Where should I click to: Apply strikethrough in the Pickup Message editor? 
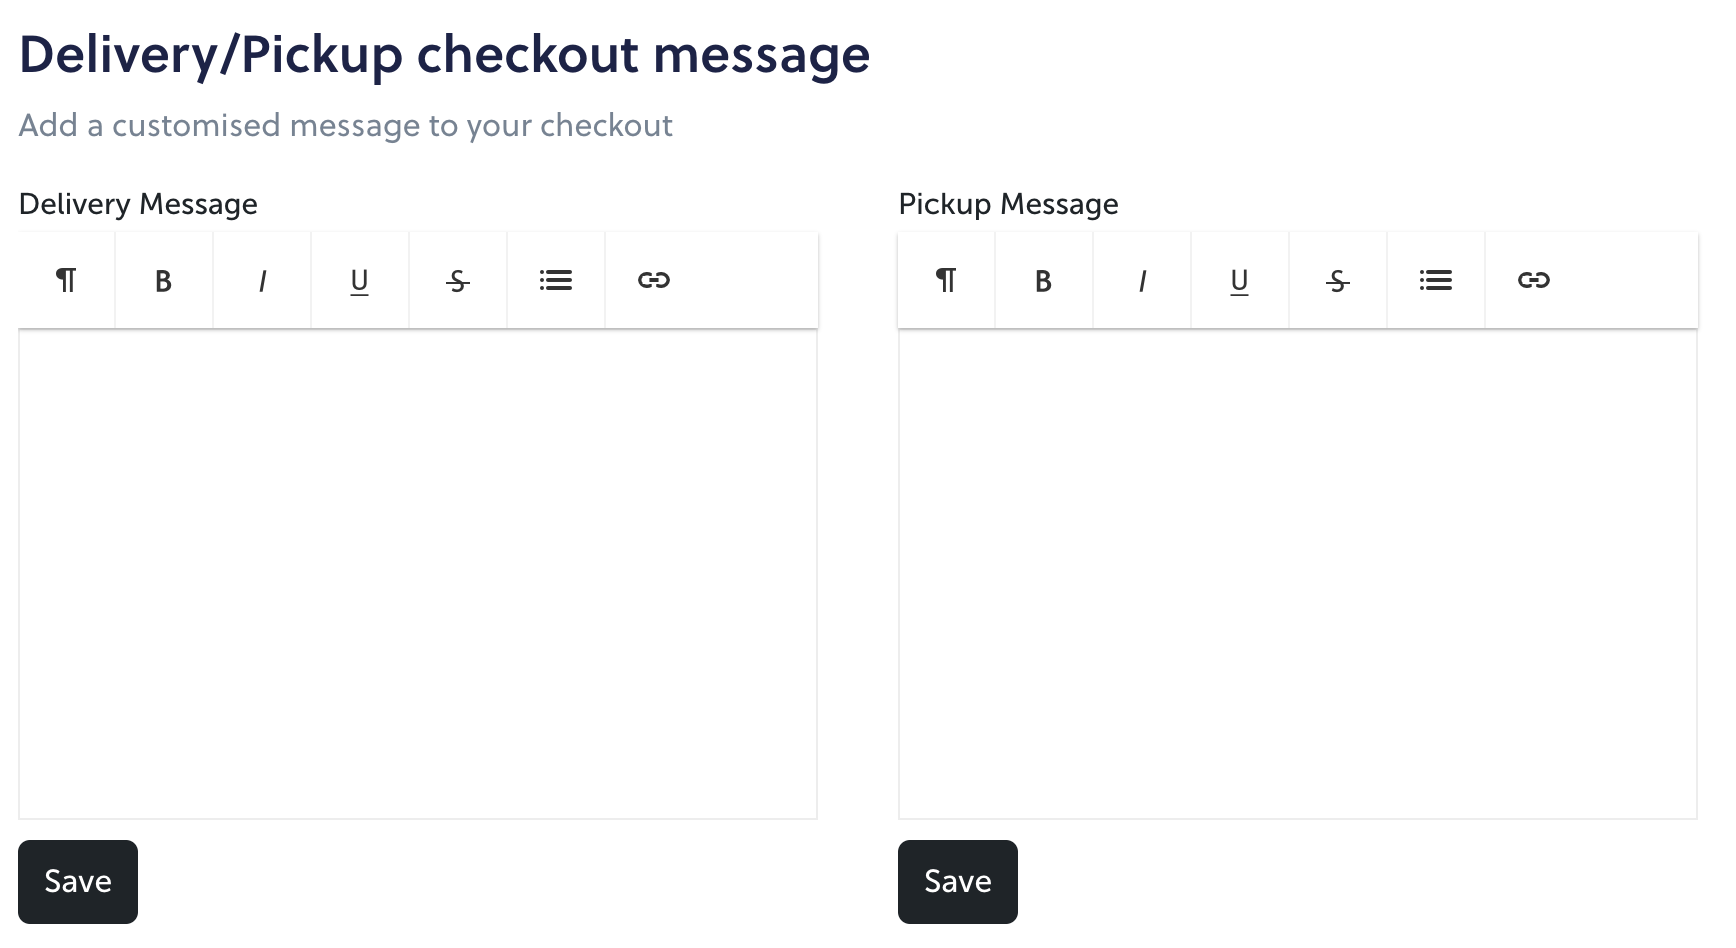coord(1338,280)
